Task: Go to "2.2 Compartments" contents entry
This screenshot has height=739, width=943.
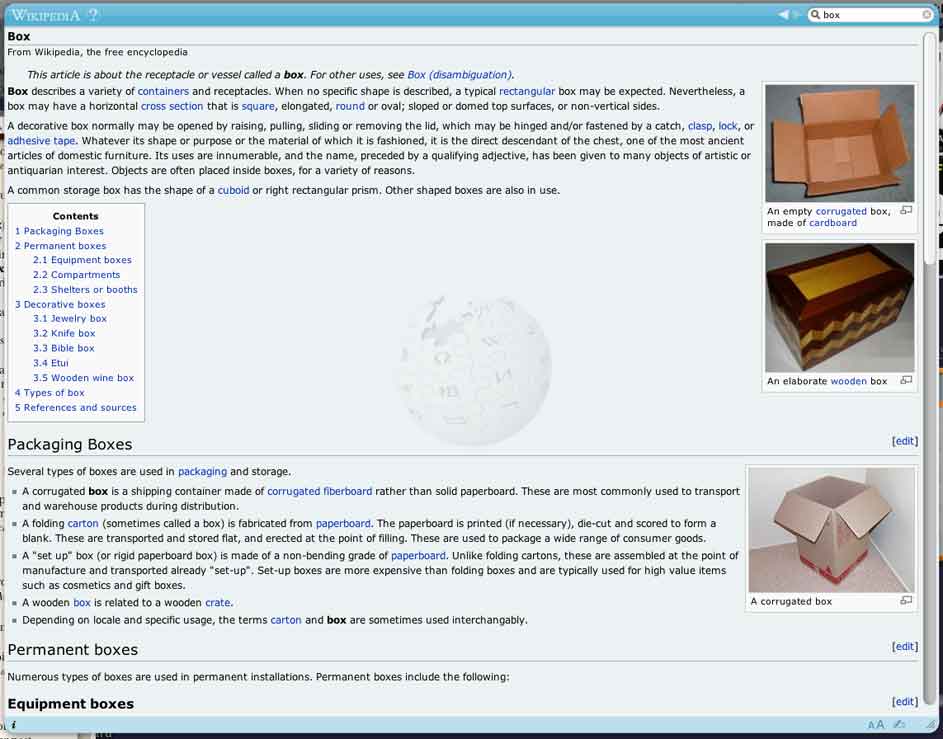Action: tap(76, 275)
